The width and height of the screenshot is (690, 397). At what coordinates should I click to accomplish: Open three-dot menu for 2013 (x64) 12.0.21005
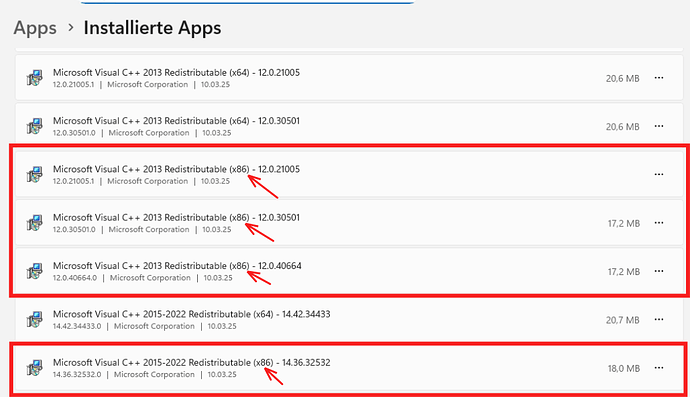pyautogui.click(x=659, y=78)
